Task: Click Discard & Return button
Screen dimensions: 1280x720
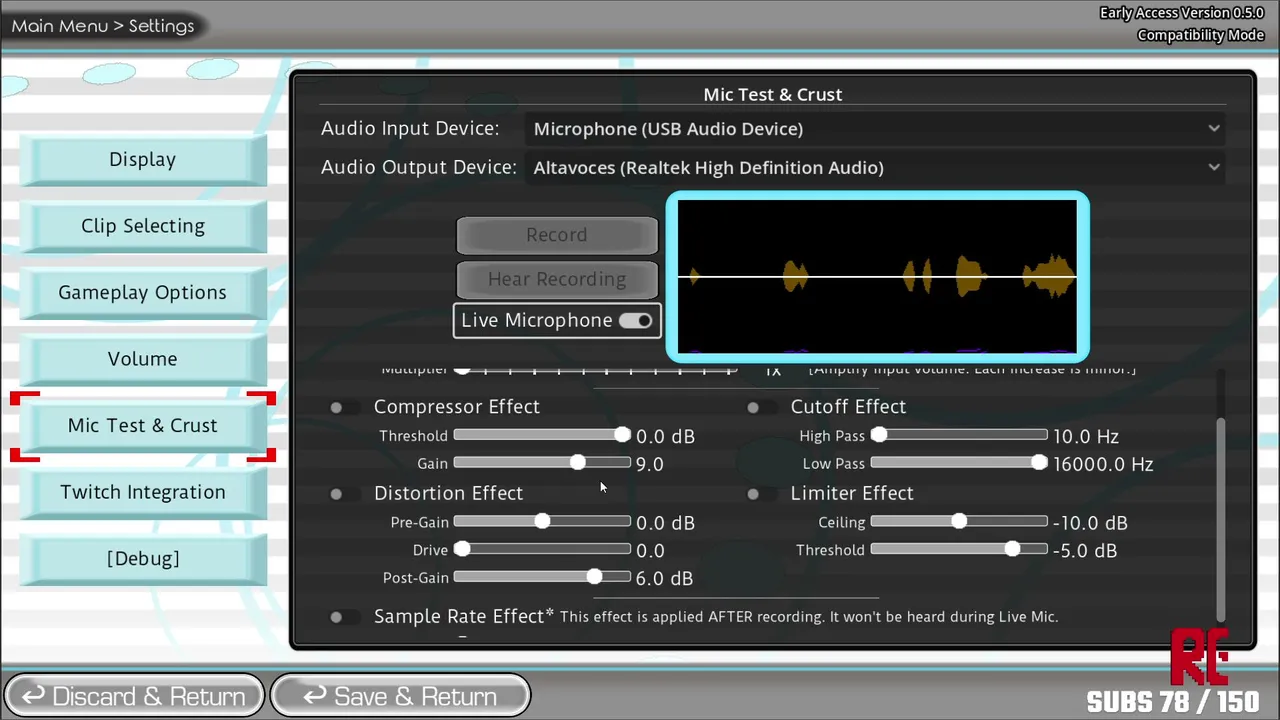Action: [x=134, y=696]
